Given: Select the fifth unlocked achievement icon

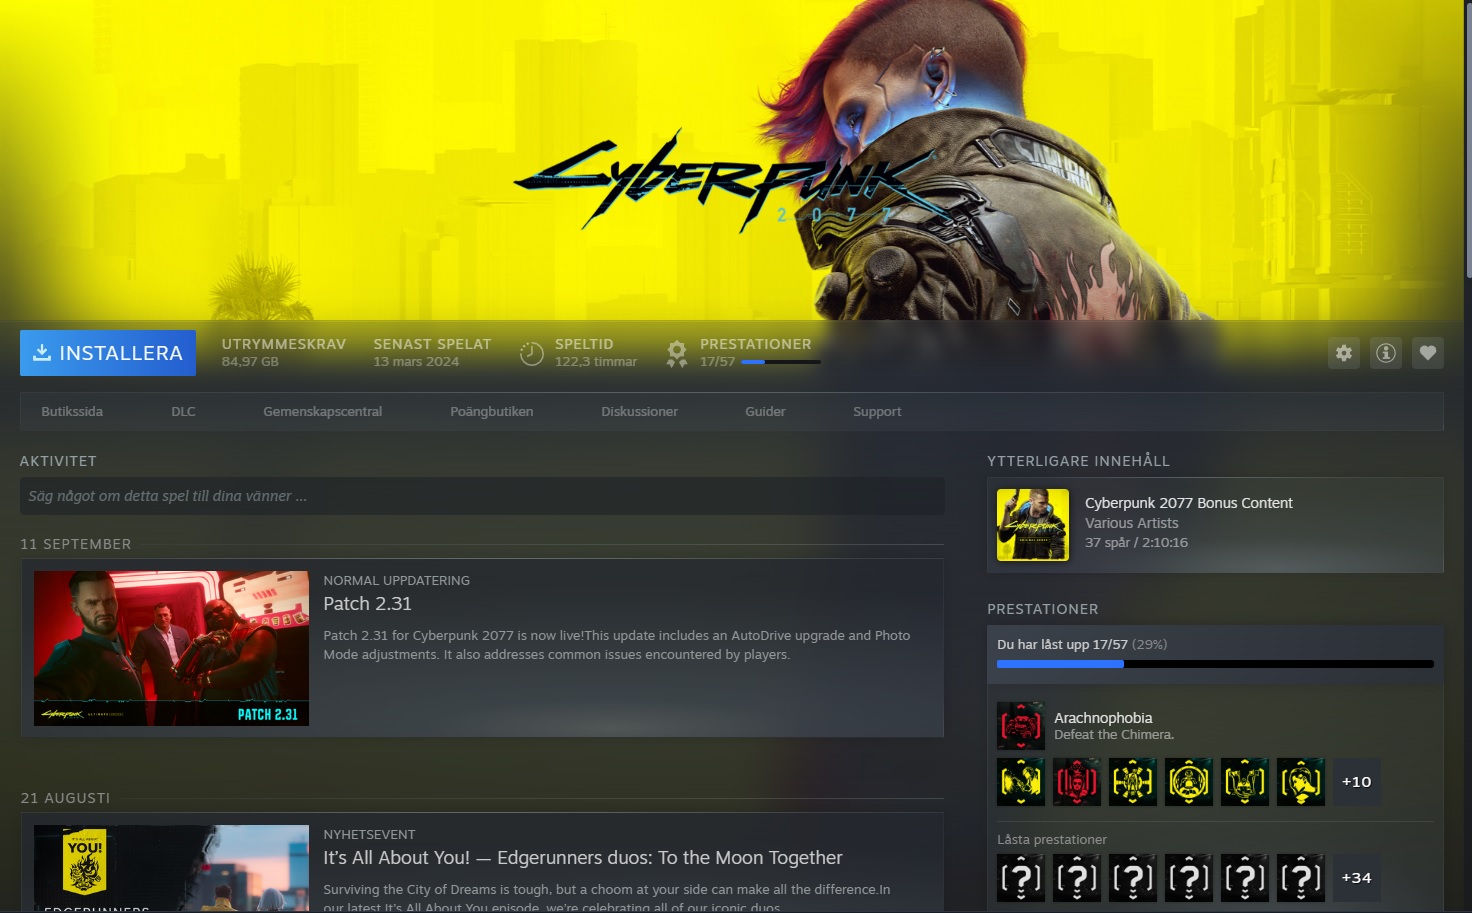Looking at the screenshot, I should click(1245, 782).
